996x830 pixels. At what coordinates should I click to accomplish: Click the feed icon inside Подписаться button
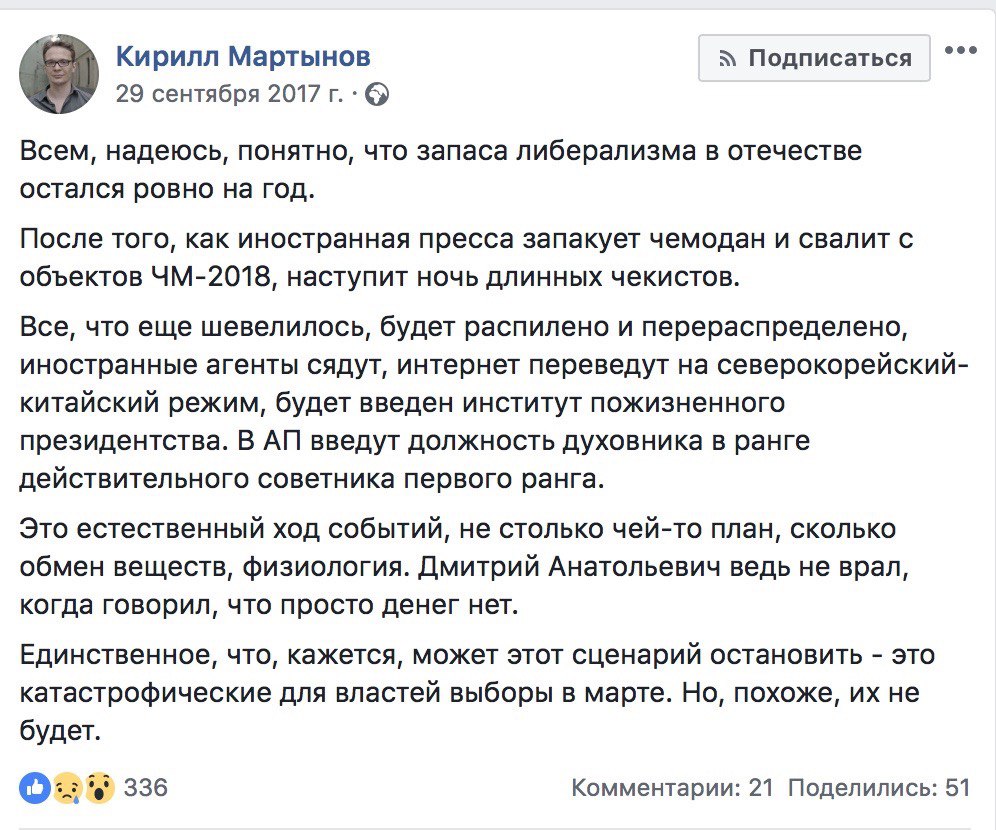point(728,59)
